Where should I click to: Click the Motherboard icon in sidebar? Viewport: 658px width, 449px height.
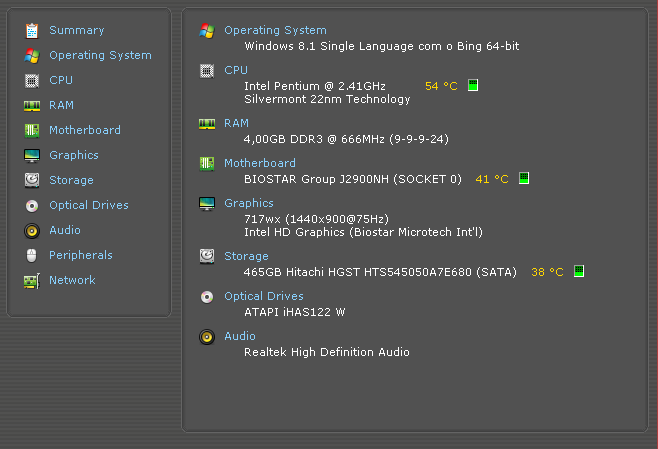[32, 131]
